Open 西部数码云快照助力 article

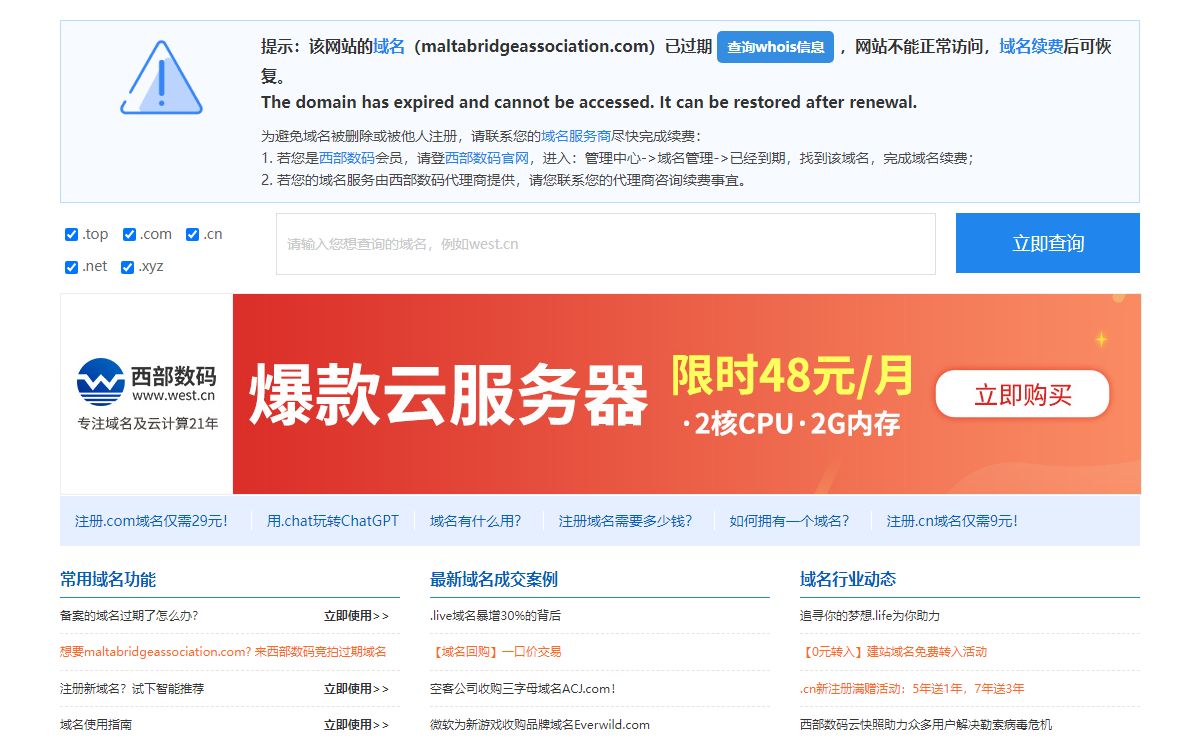(x=926, y=724)
